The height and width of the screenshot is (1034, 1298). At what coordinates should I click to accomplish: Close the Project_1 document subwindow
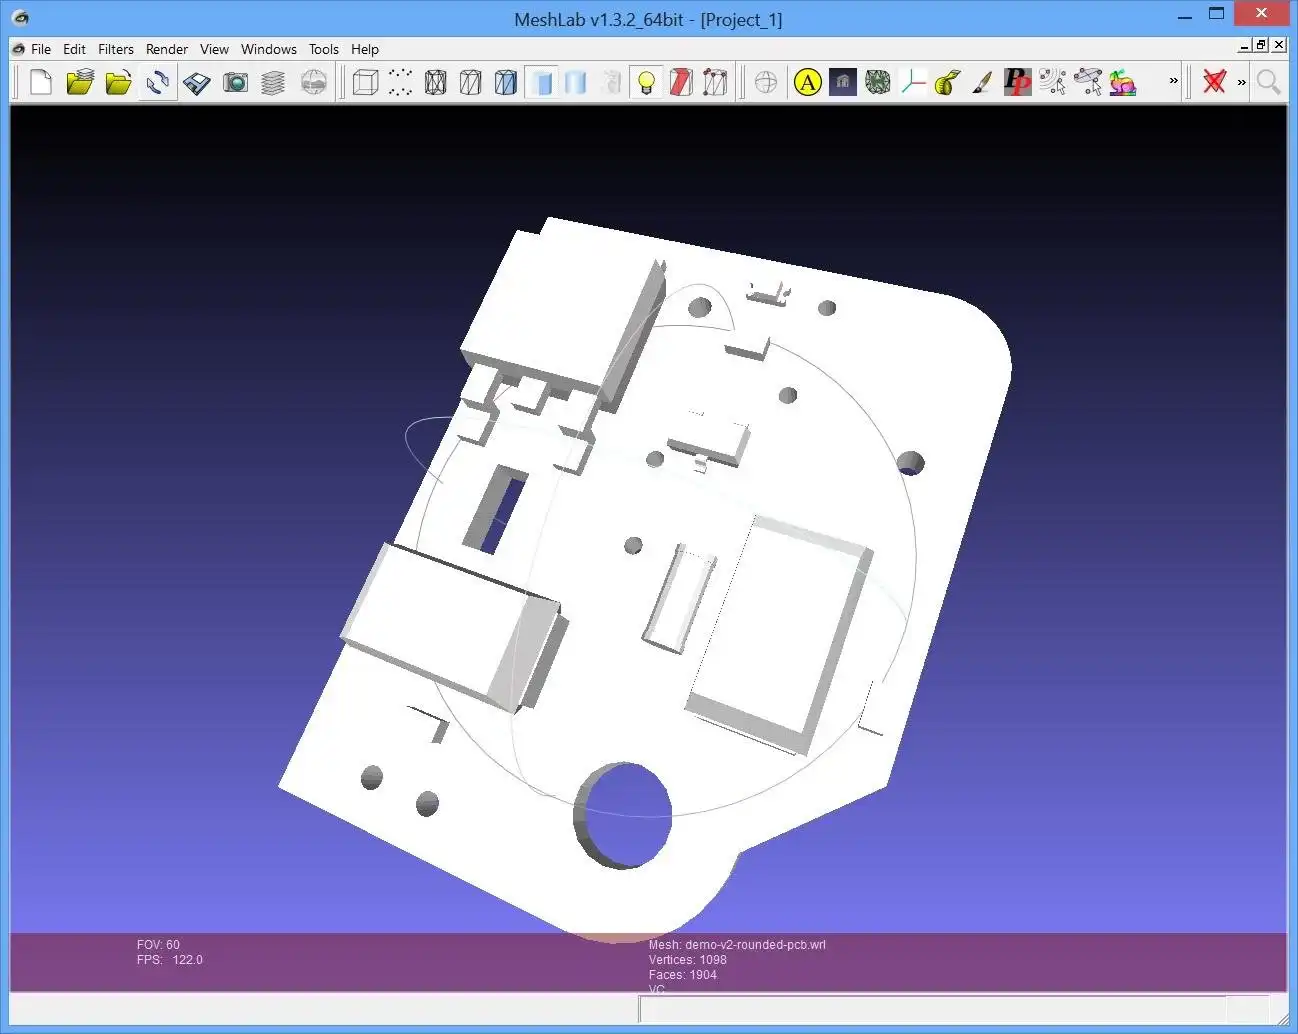pos(1278,45)
